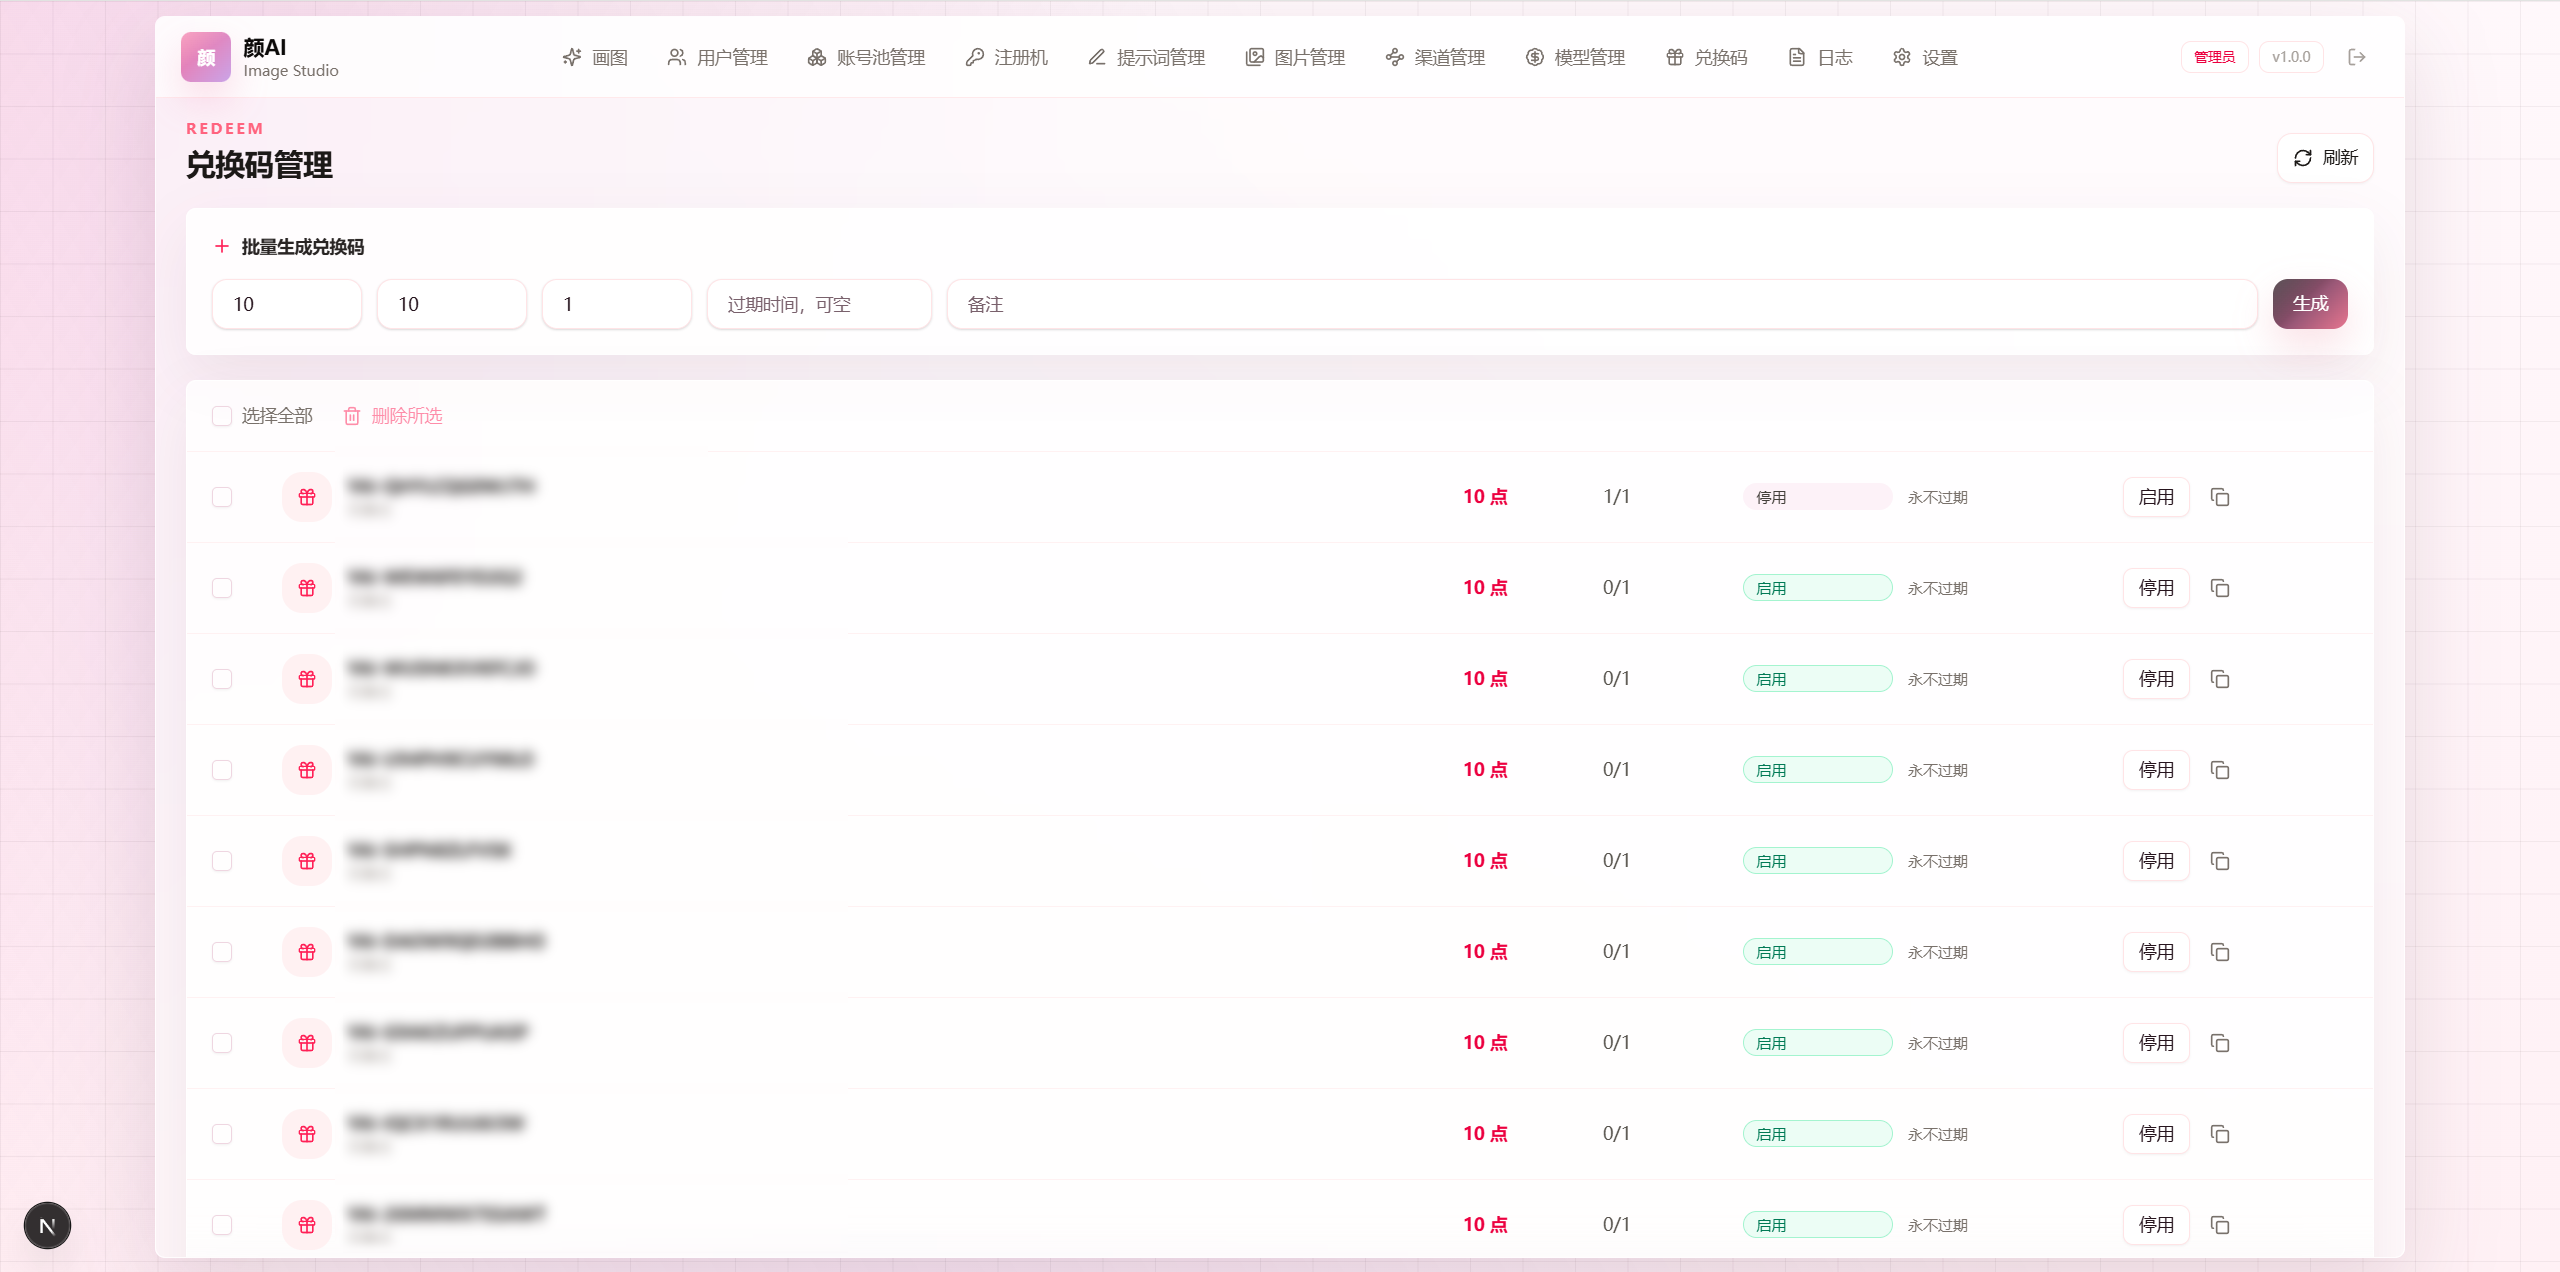Click the 账号池管理 account pool icon
Viewport: 2560px width, 1272px height.
(817, 57)
